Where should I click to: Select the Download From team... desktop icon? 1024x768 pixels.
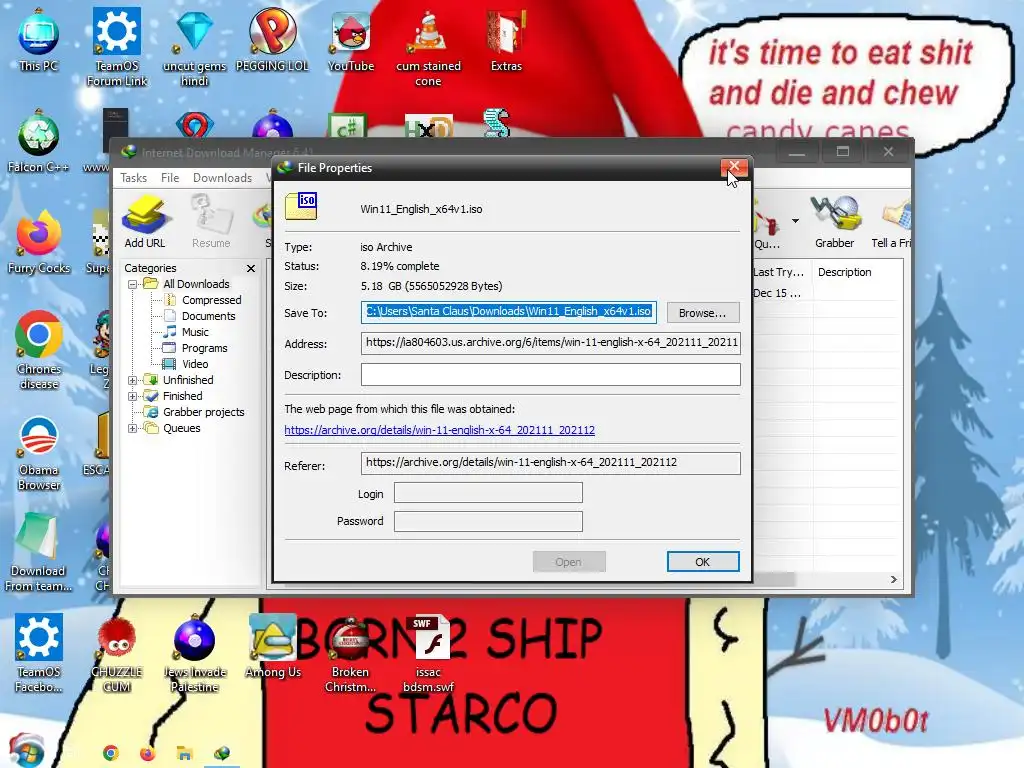[39, 552]
